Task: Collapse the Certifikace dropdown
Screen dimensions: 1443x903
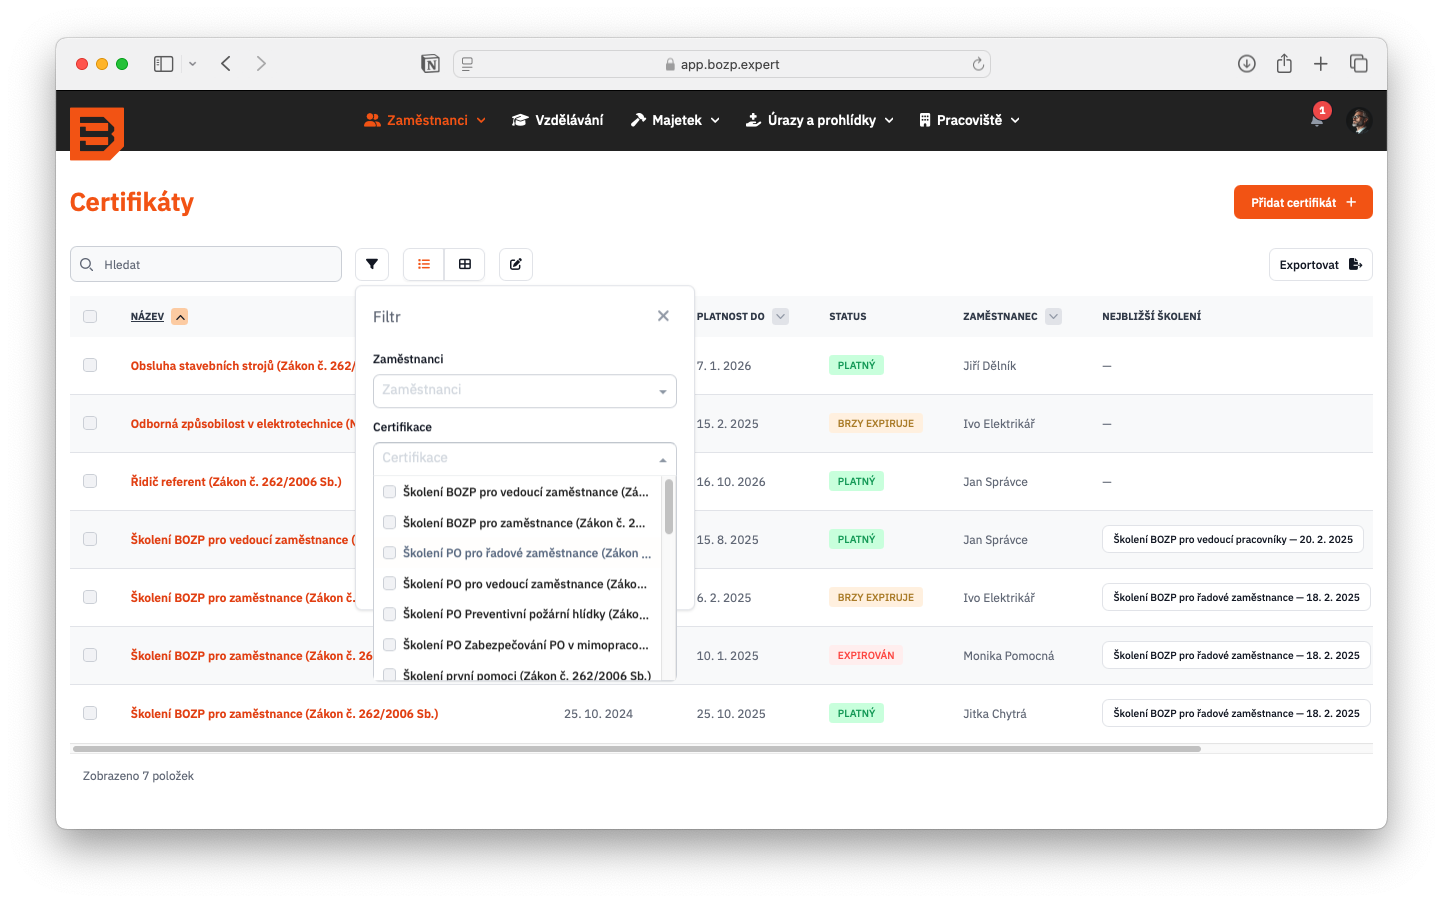Action: pyautogui.click(x=662, y=459)
